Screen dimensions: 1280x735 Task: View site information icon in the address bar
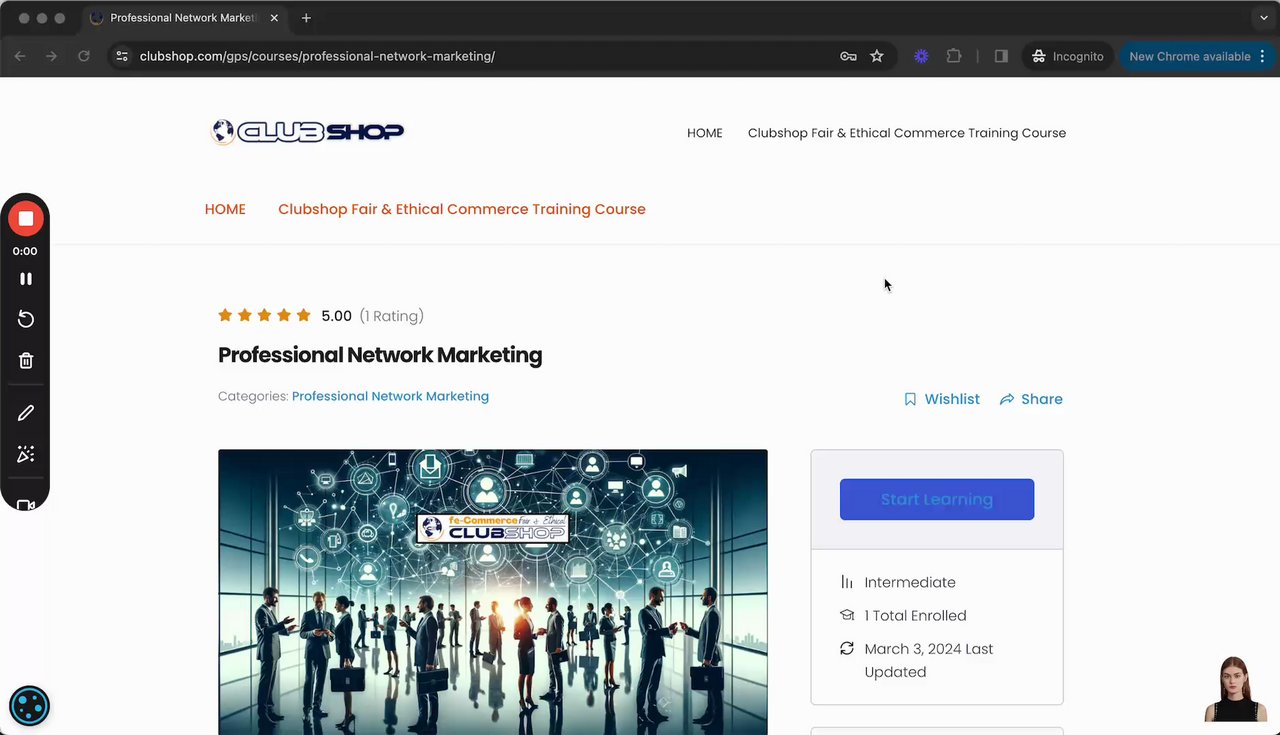point(122,56)
